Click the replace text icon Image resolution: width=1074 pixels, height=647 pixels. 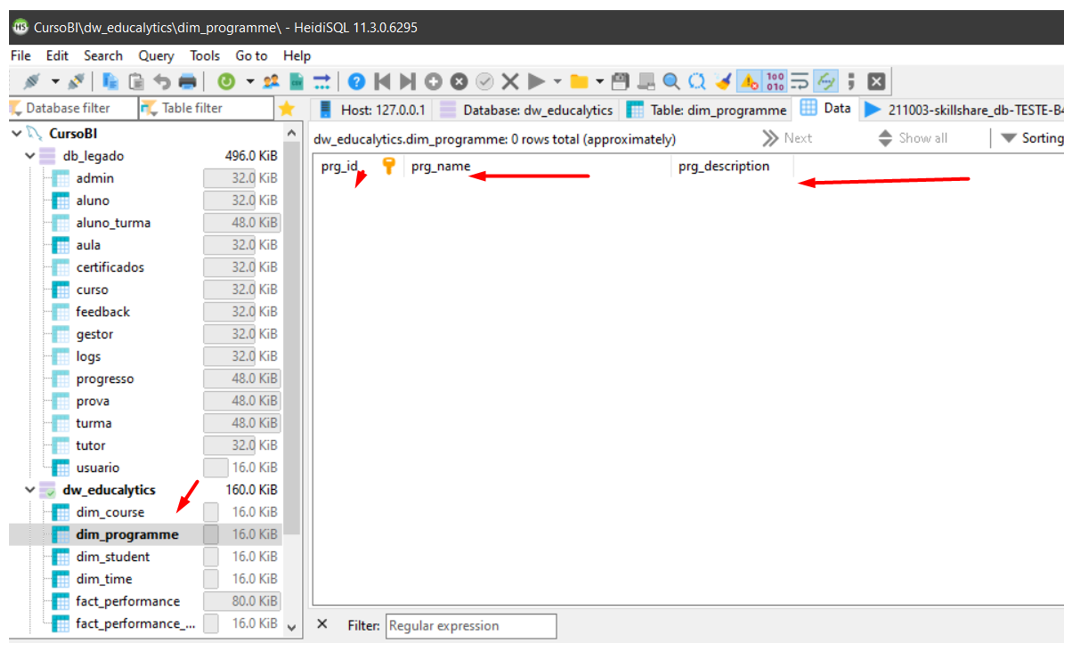(697, 81)
